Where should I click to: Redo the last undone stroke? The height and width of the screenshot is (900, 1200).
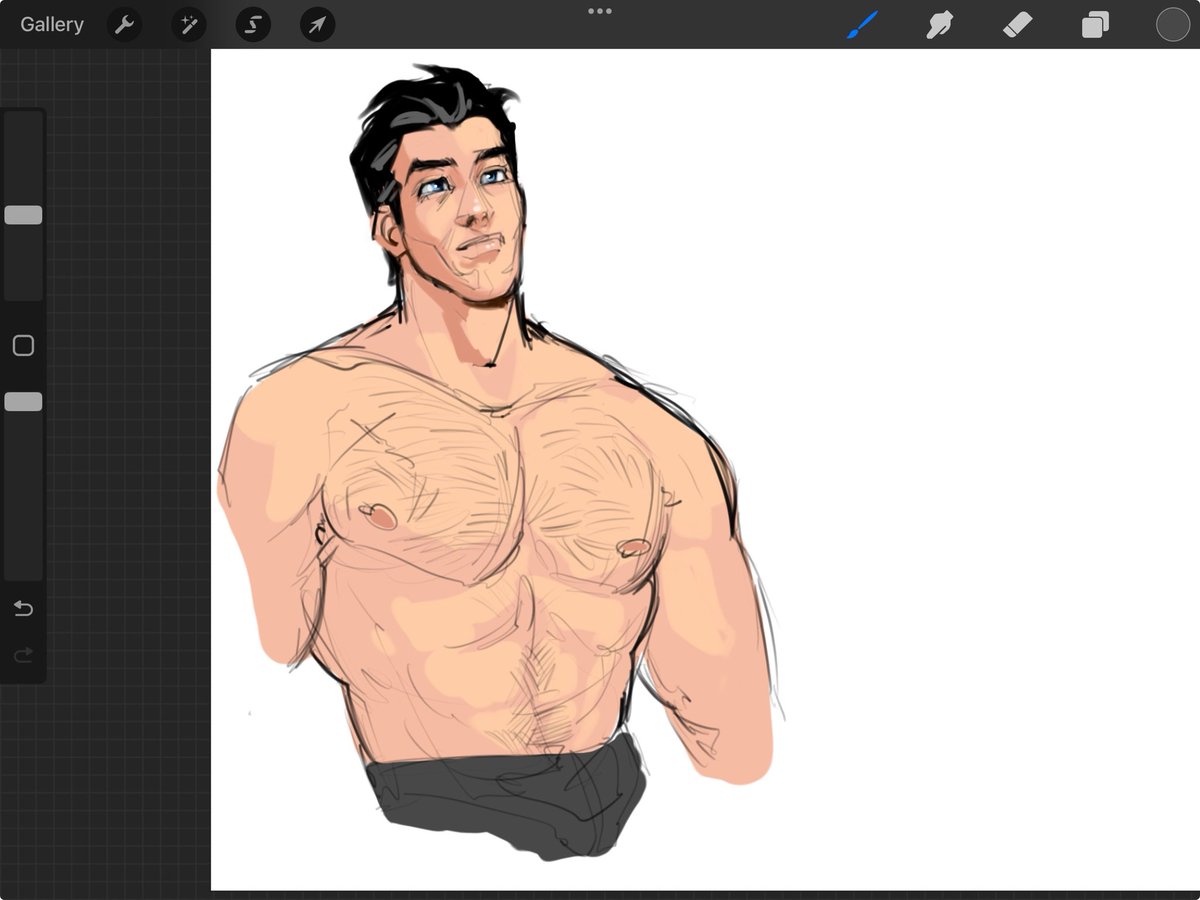point(23,655)
